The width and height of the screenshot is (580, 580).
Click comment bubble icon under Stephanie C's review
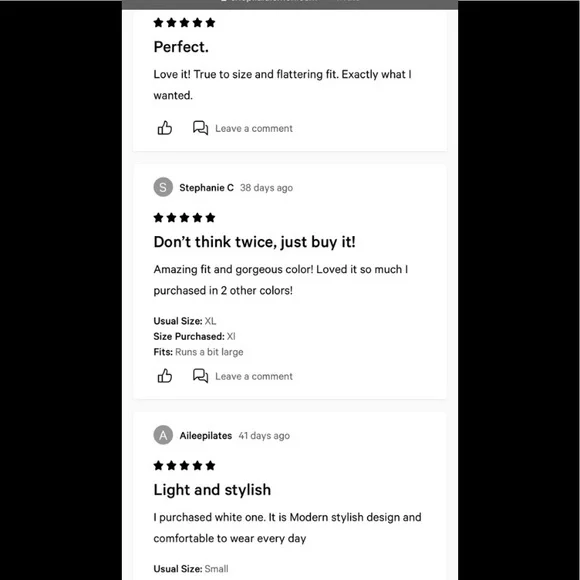click(200, 376)
